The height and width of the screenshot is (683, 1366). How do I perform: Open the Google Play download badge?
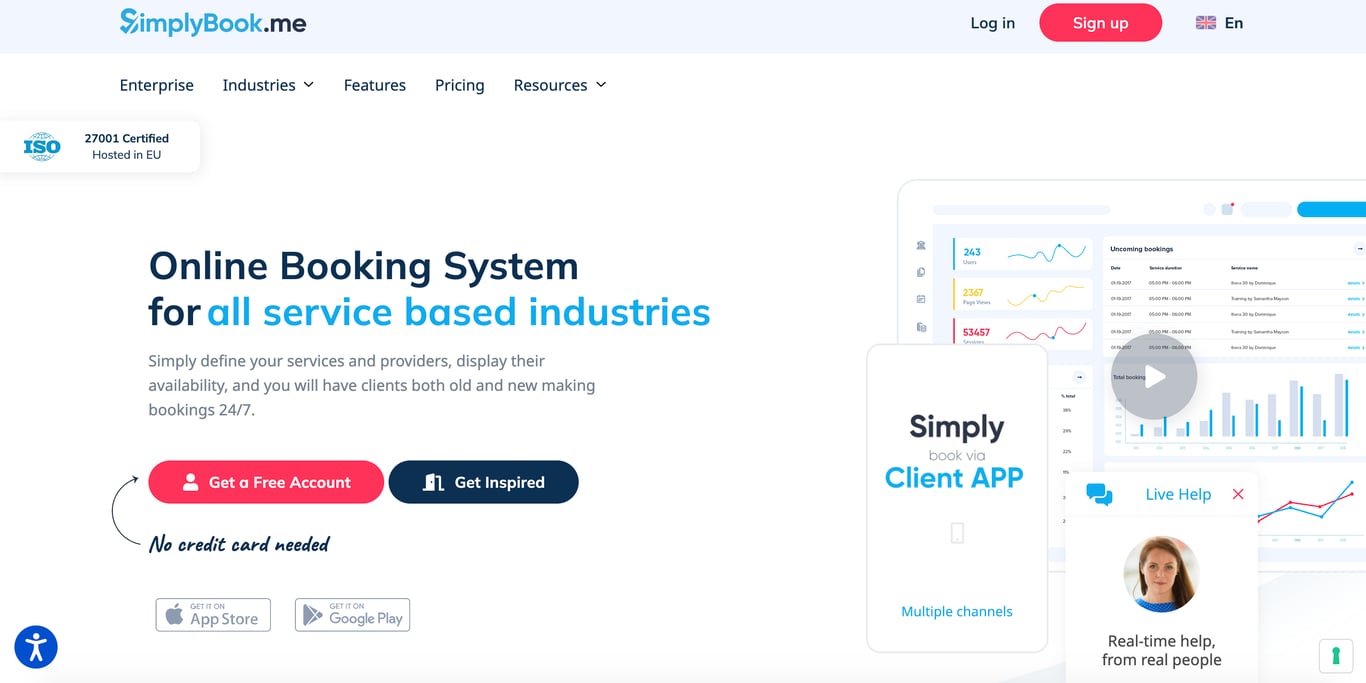click(x=353, y=614)
